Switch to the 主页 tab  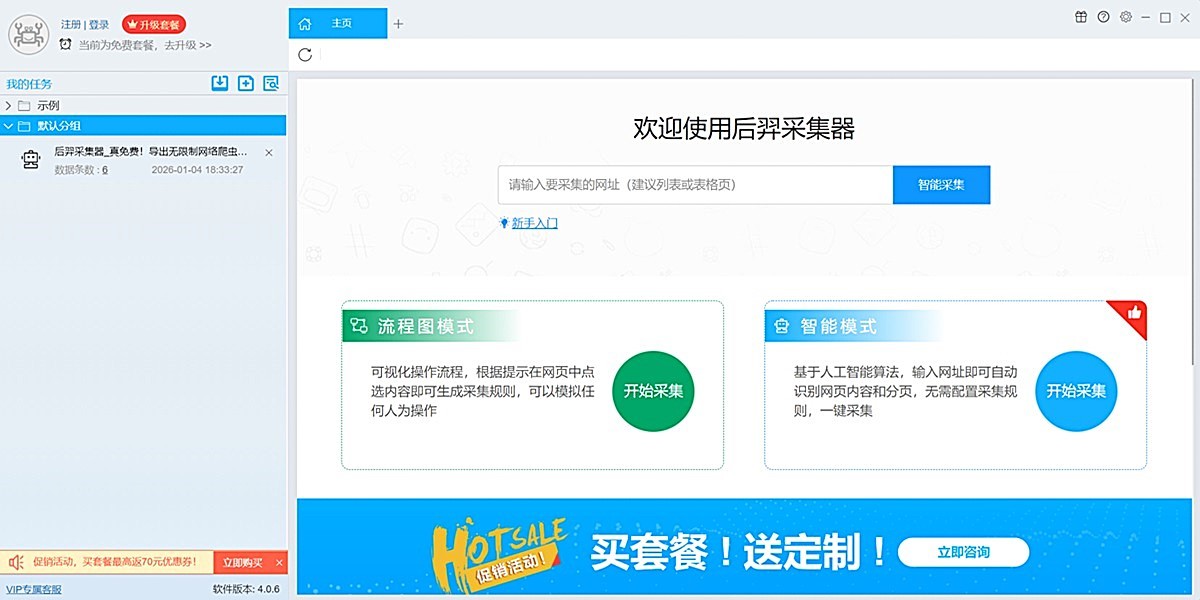point(338,24)
